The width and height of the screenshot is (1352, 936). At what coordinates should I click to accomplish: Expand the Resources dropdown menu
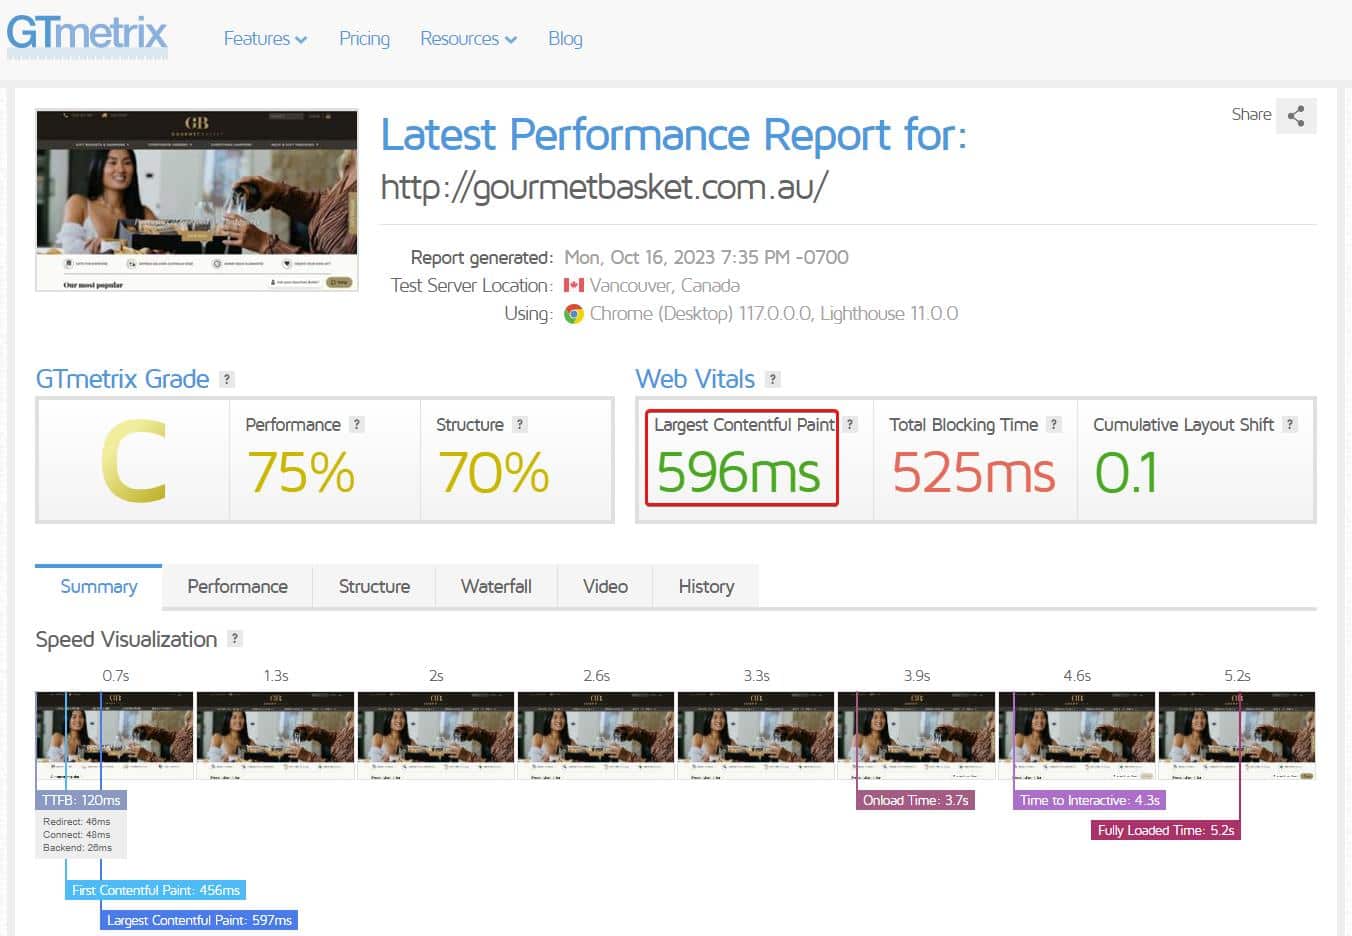[x=468, y=39]
